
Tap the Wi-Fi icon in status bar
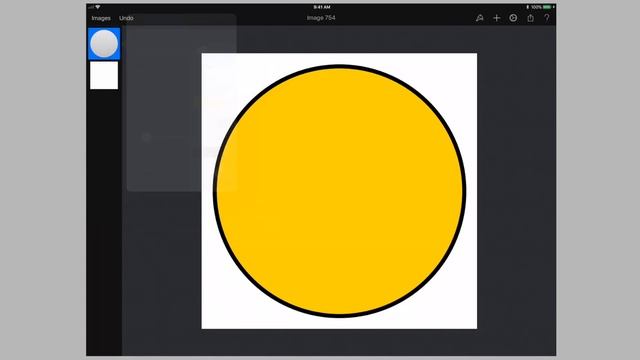98,7
